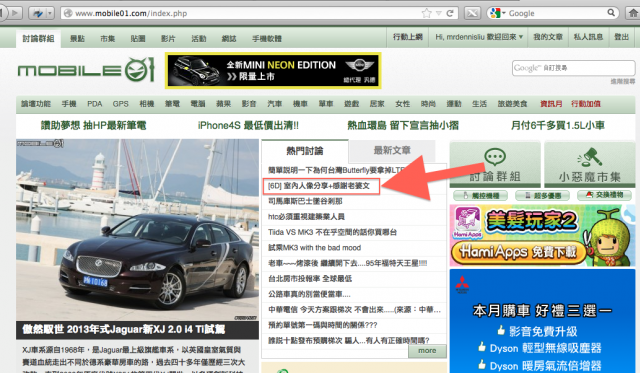Select the 熱門討論 tab
This screenshot has width=640, height=373.
(x=305, y=151)
